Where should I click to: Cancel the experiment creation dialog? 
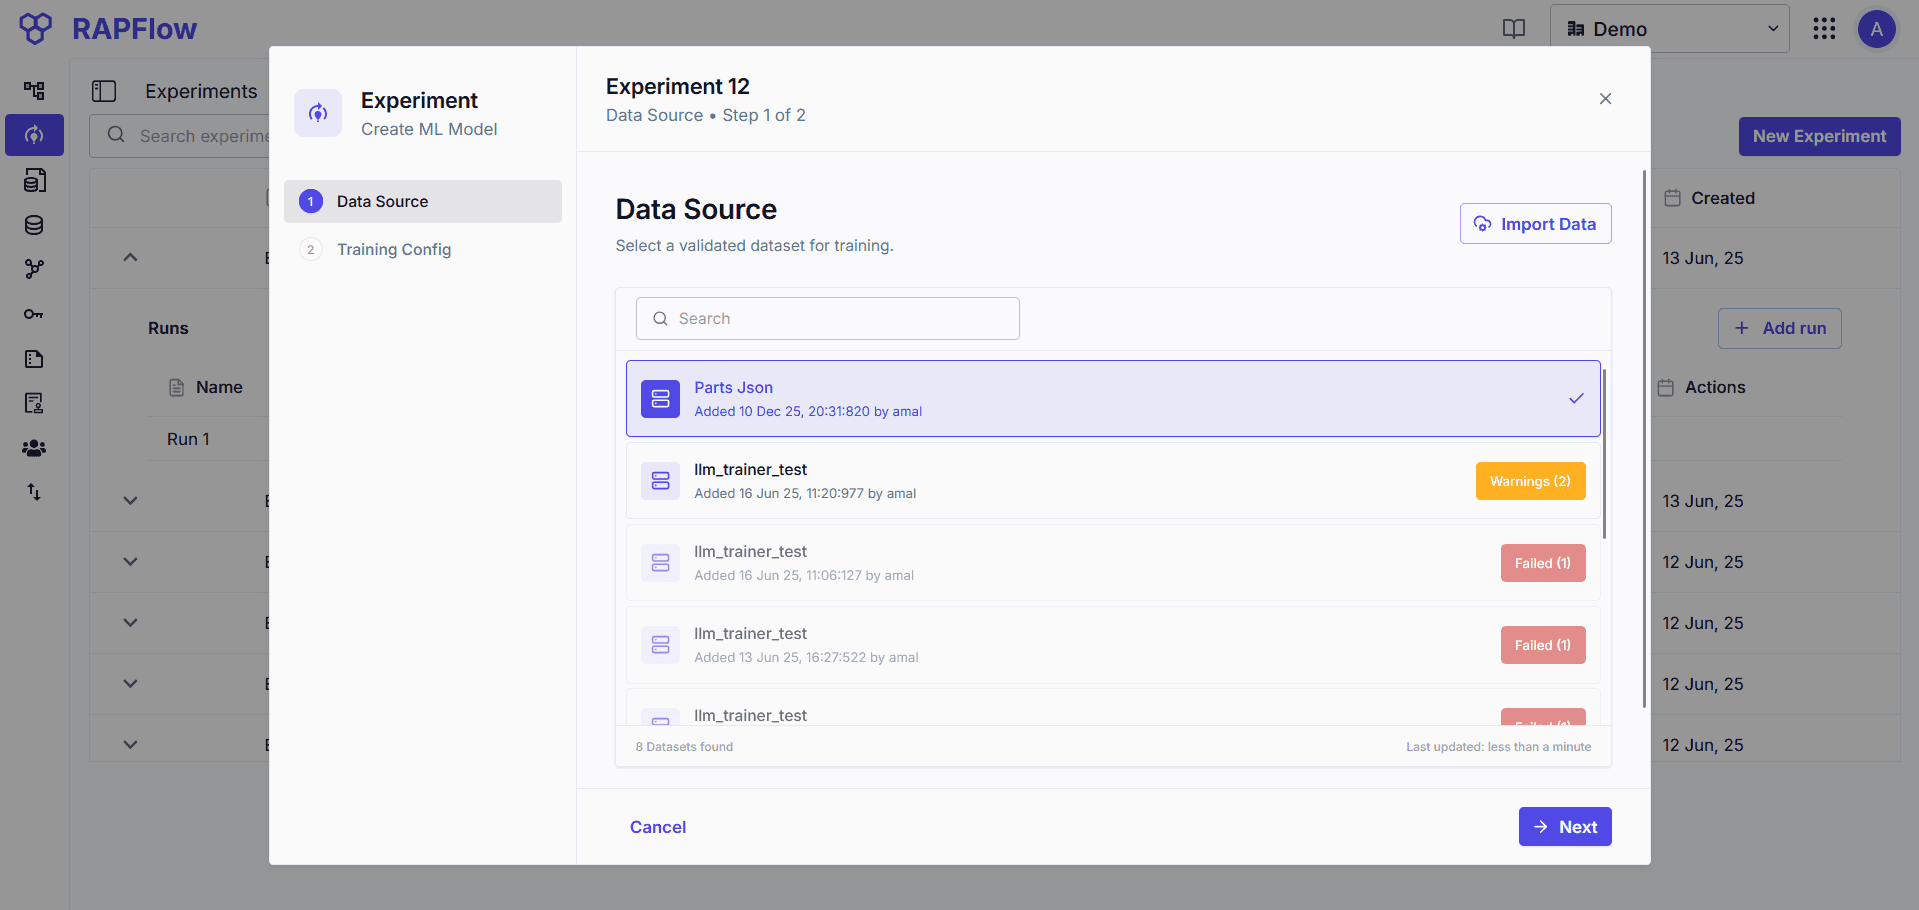point(657,827)
